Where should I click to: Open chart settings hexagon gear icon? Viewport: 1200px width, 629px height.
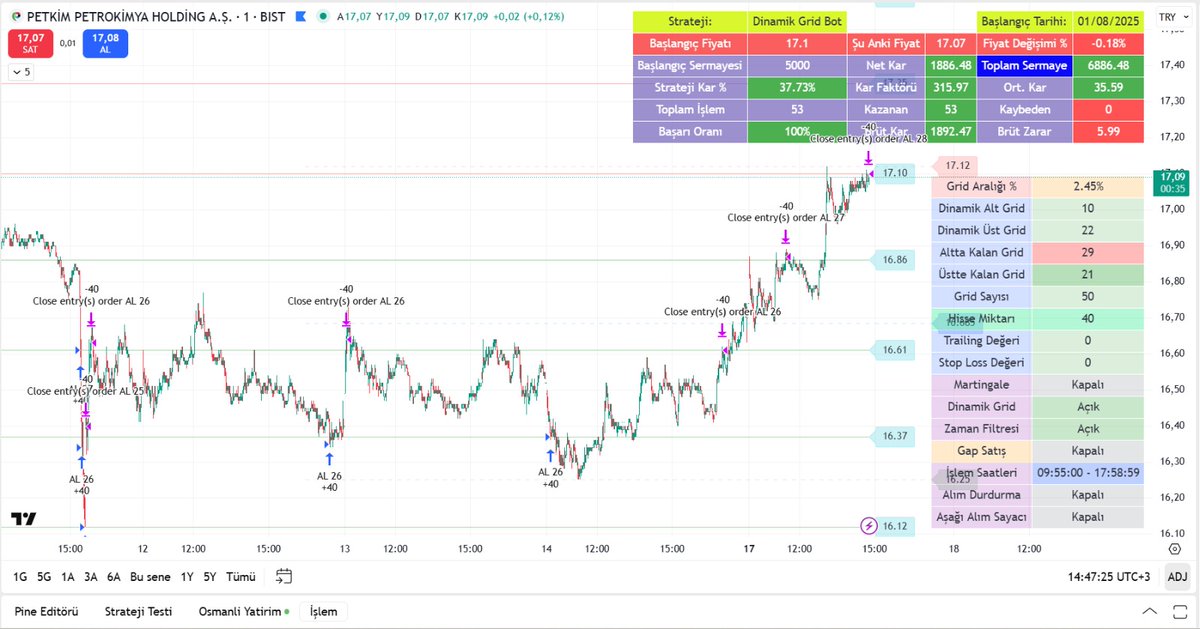pos(1173,549)
